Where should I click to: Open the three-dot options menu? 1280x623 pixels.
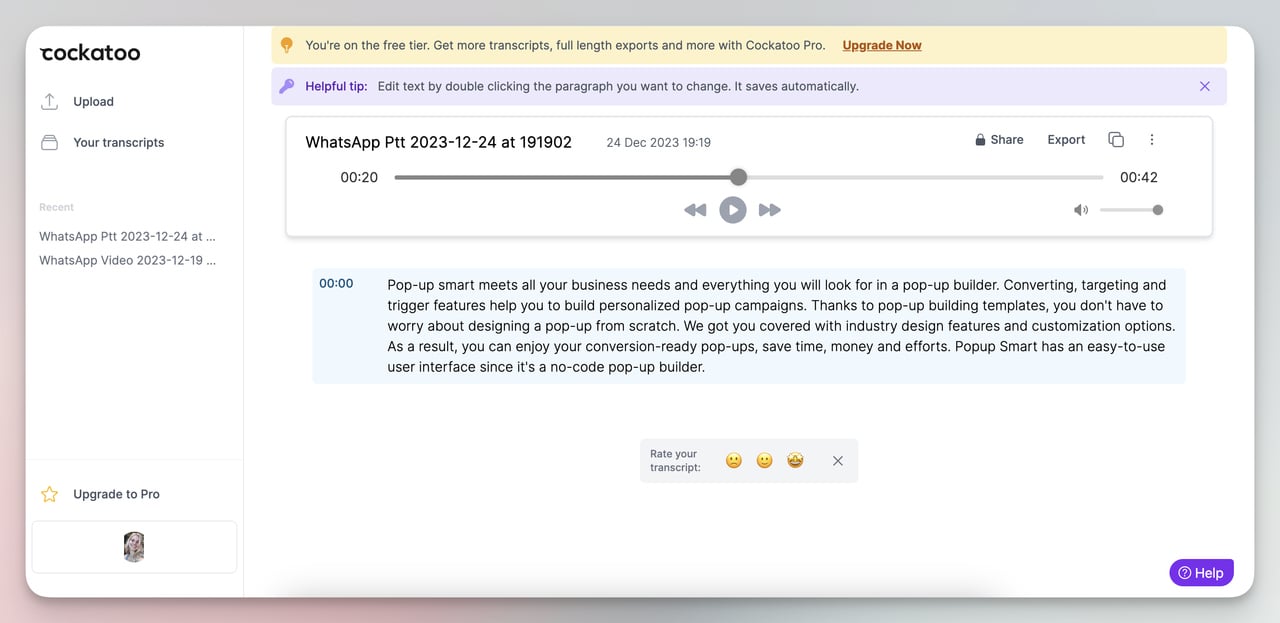point(1151,139)
